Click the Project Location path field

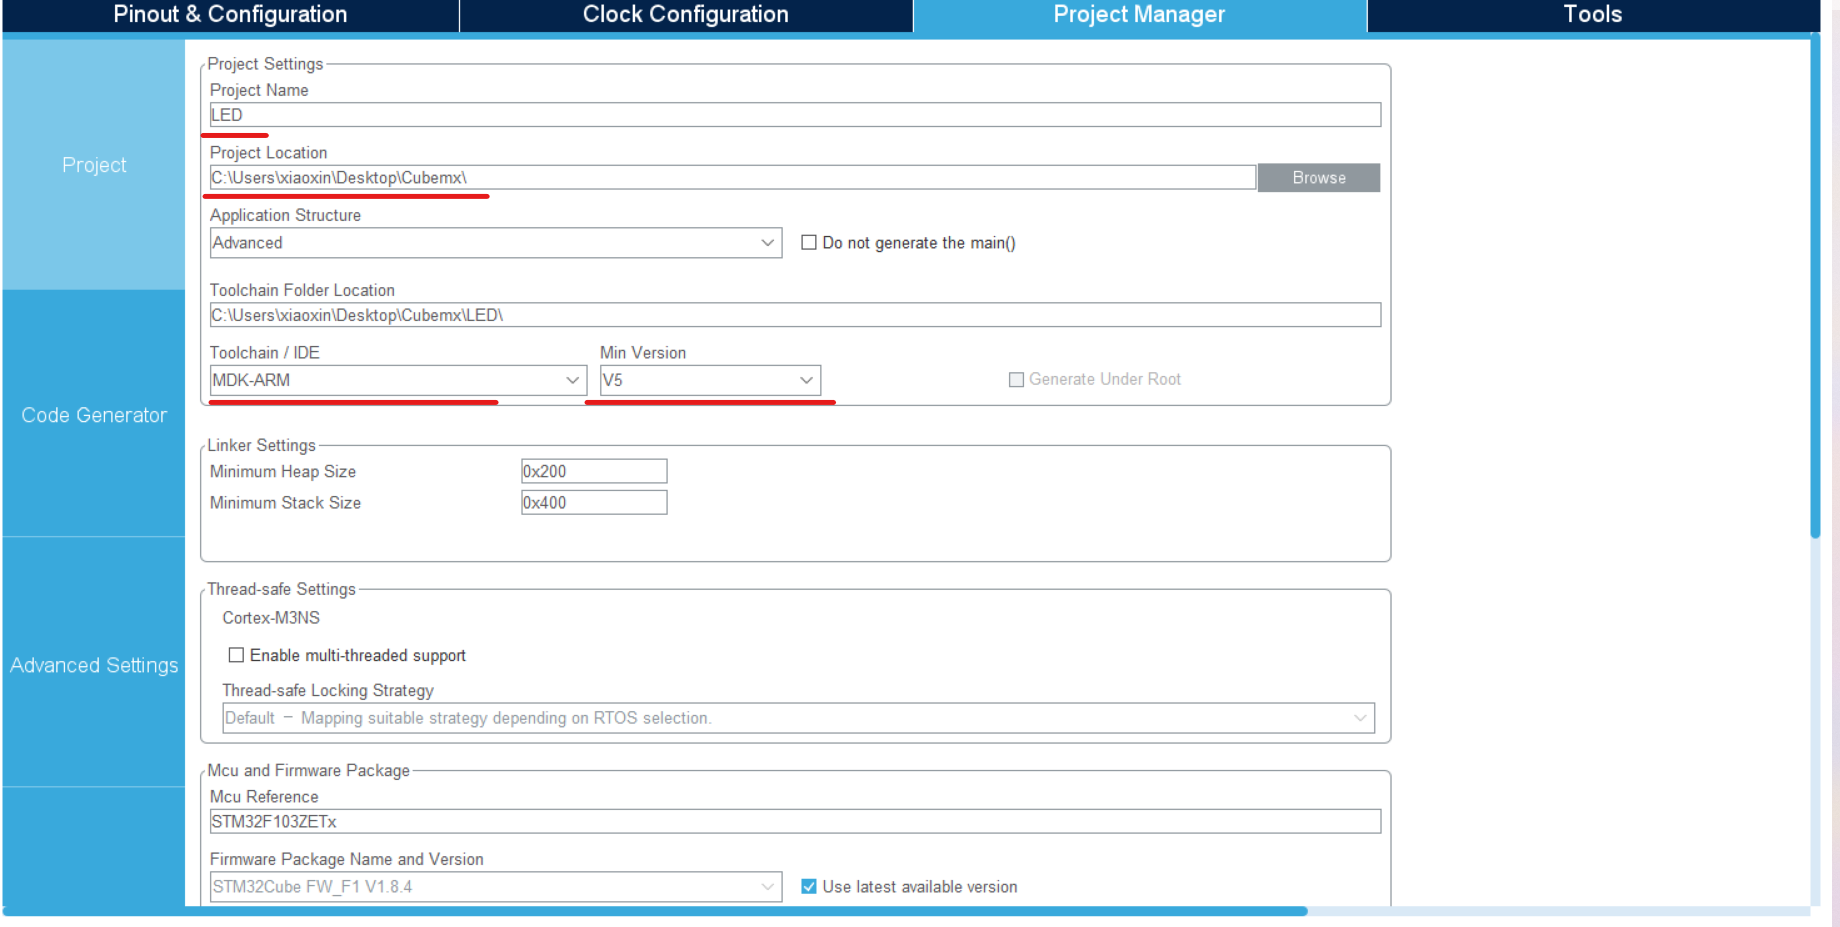(x=733, y=178)
